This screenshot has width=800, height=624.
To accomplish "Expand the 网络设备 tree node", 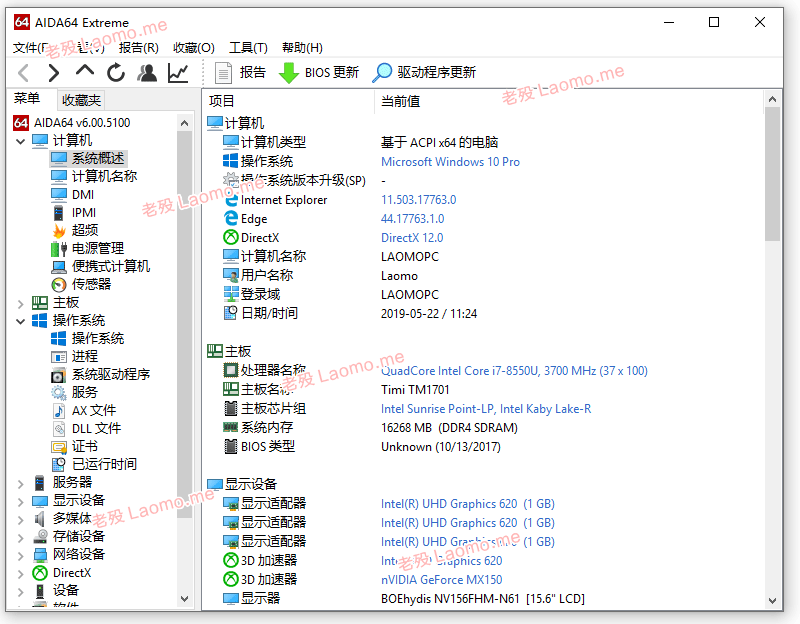I will coord(20,555).
